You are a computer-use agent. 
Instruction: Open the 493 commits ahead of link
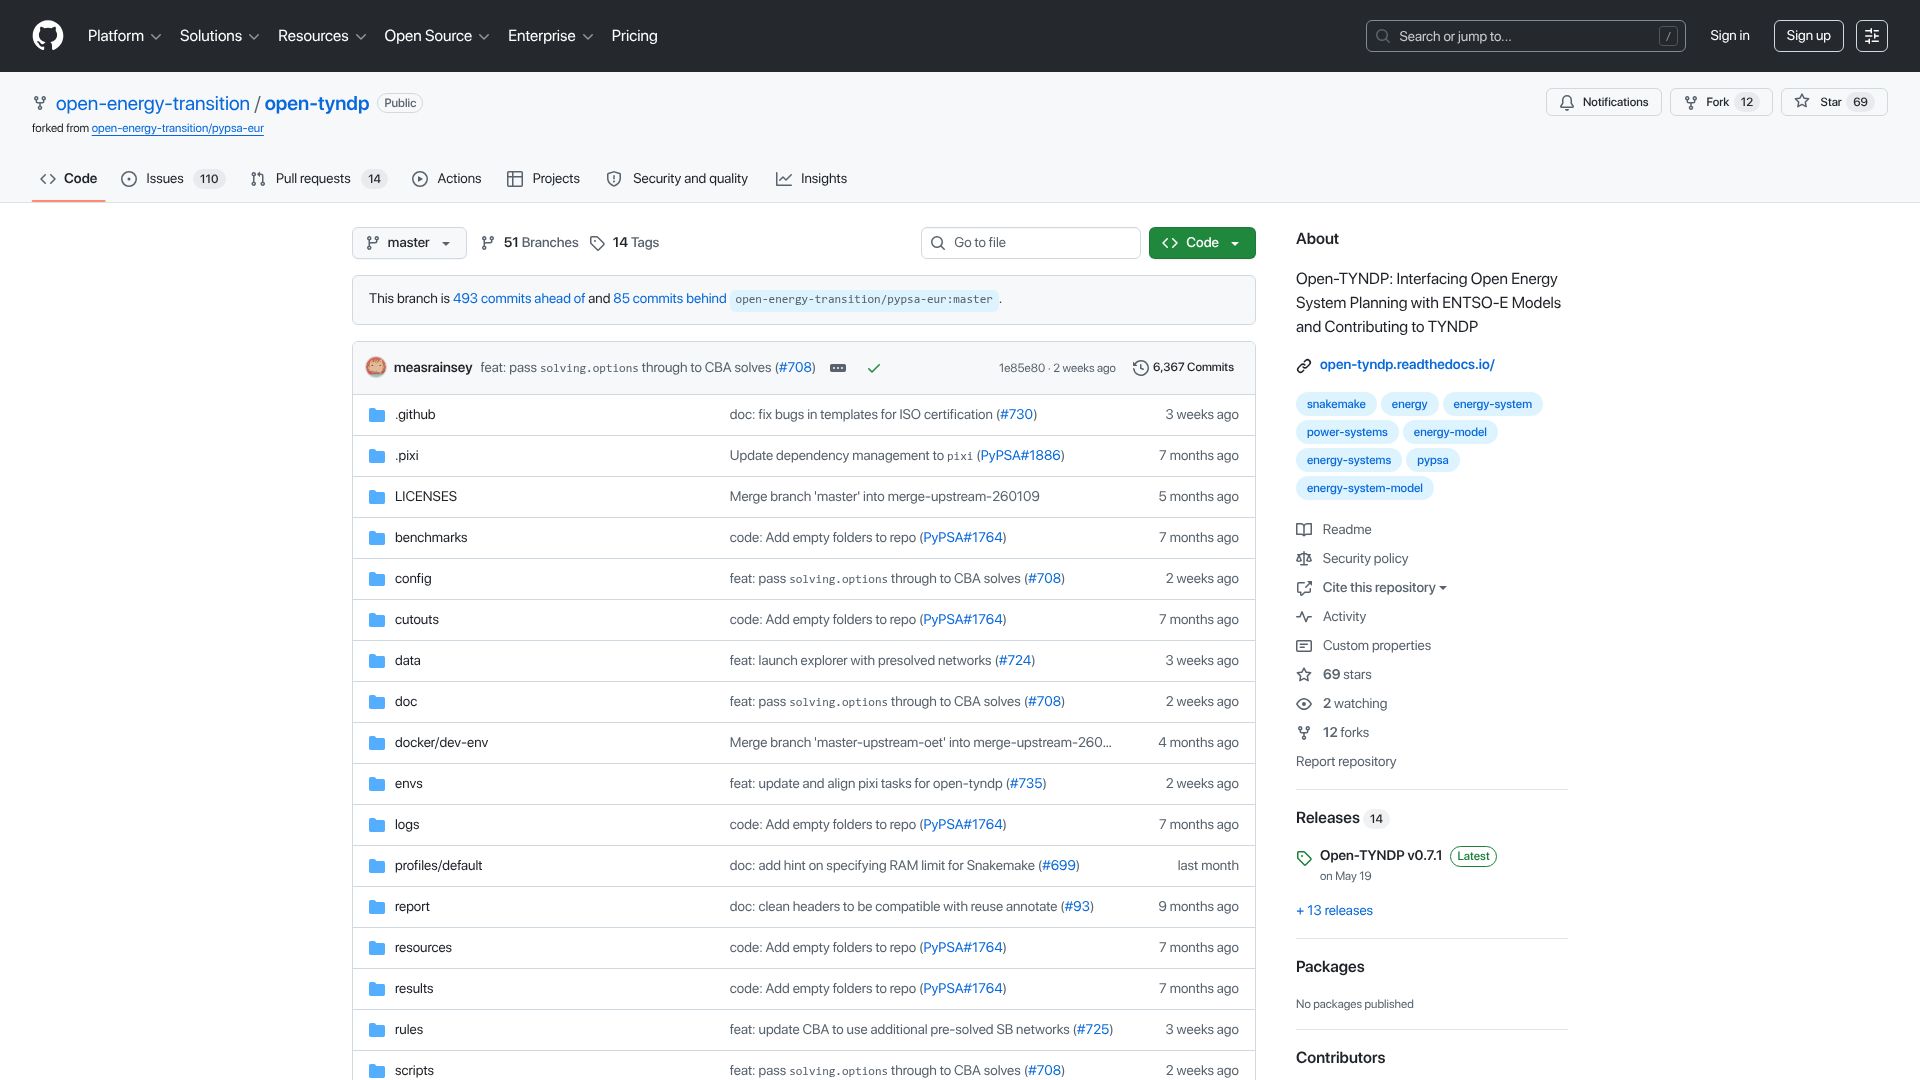click(x=519, y=299)
